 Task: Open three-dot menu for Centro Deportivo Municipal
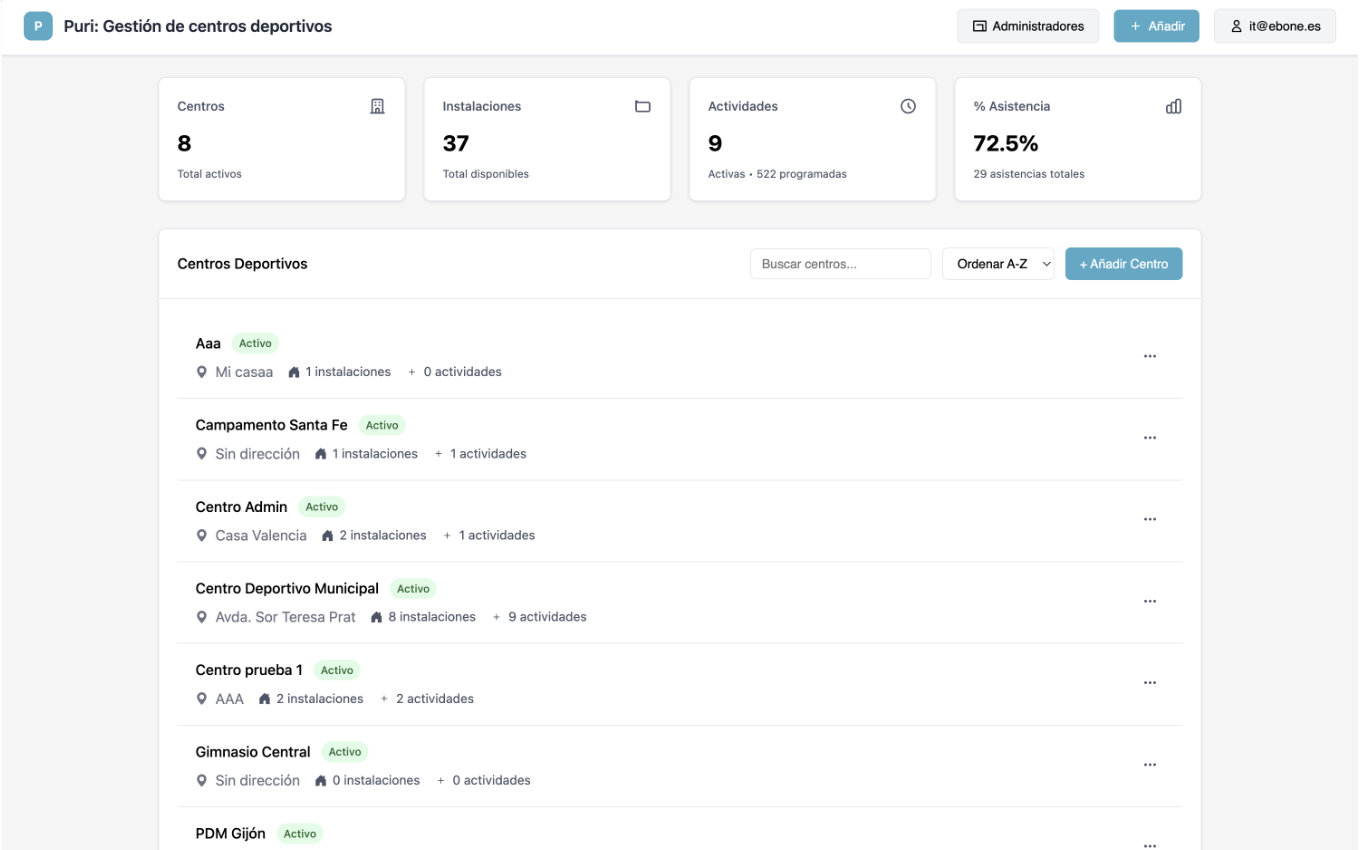click(x=1149, y=601)
